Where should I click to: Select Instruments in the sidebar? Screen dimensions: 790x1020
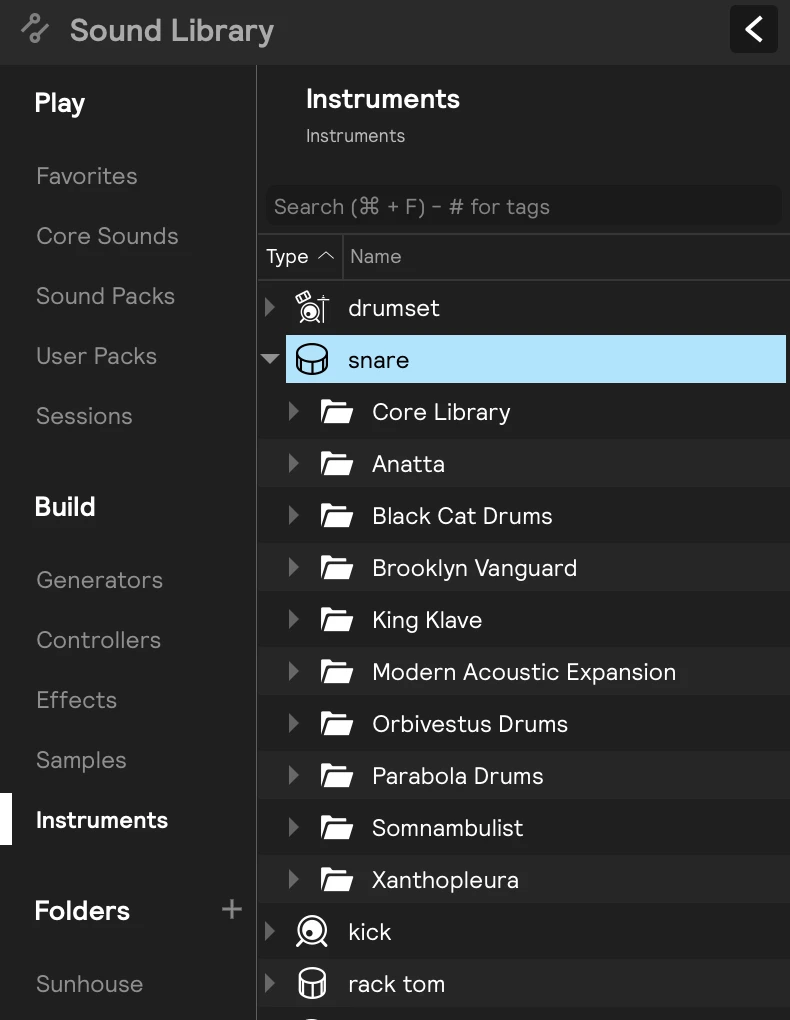[102, 820]
